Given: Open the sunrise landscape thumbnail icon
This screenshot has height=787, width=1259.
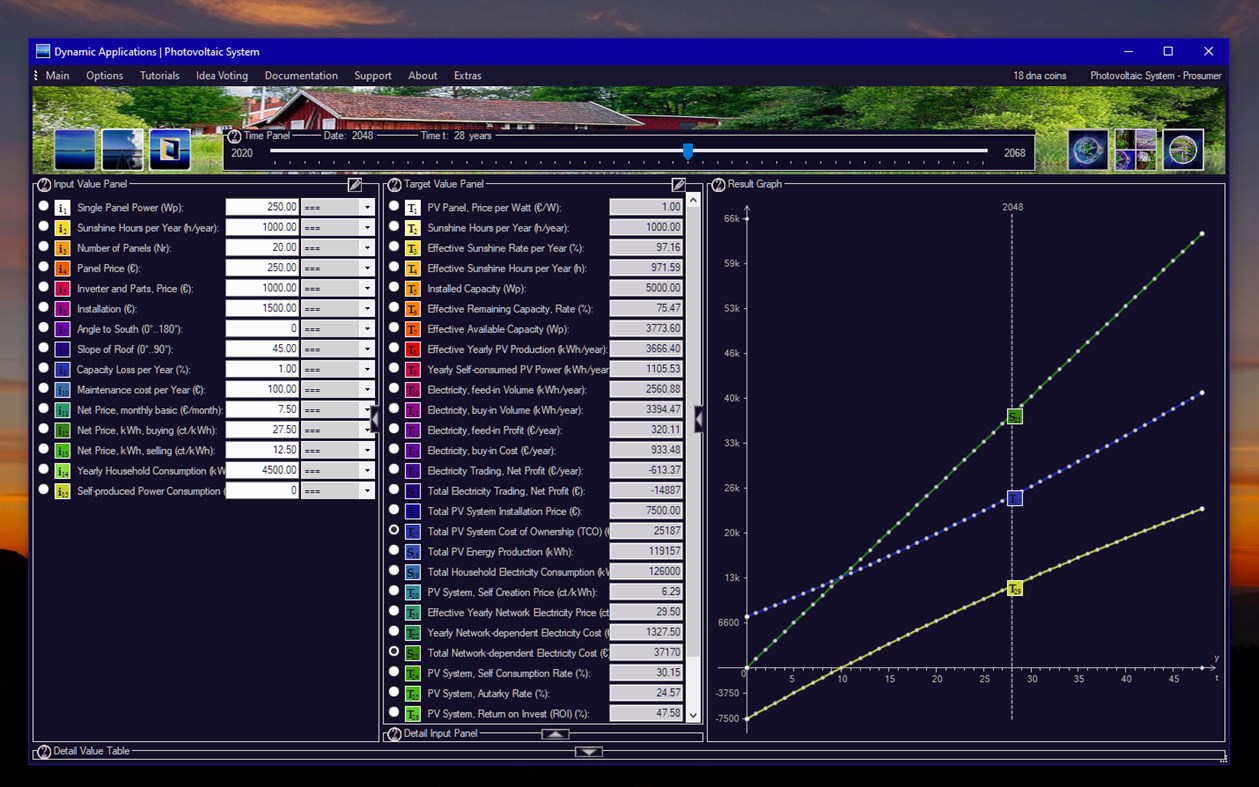Looking at the screenshot, I should pos(75,149).
